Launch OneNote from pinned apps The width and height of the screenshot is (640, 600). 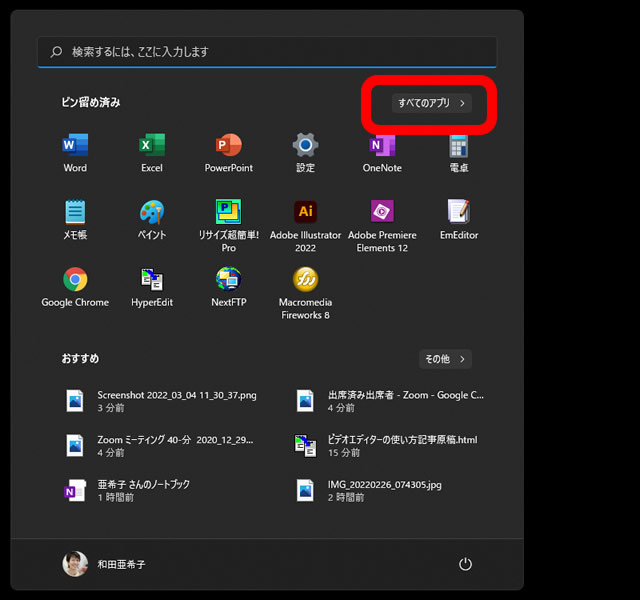coord(382,146)
